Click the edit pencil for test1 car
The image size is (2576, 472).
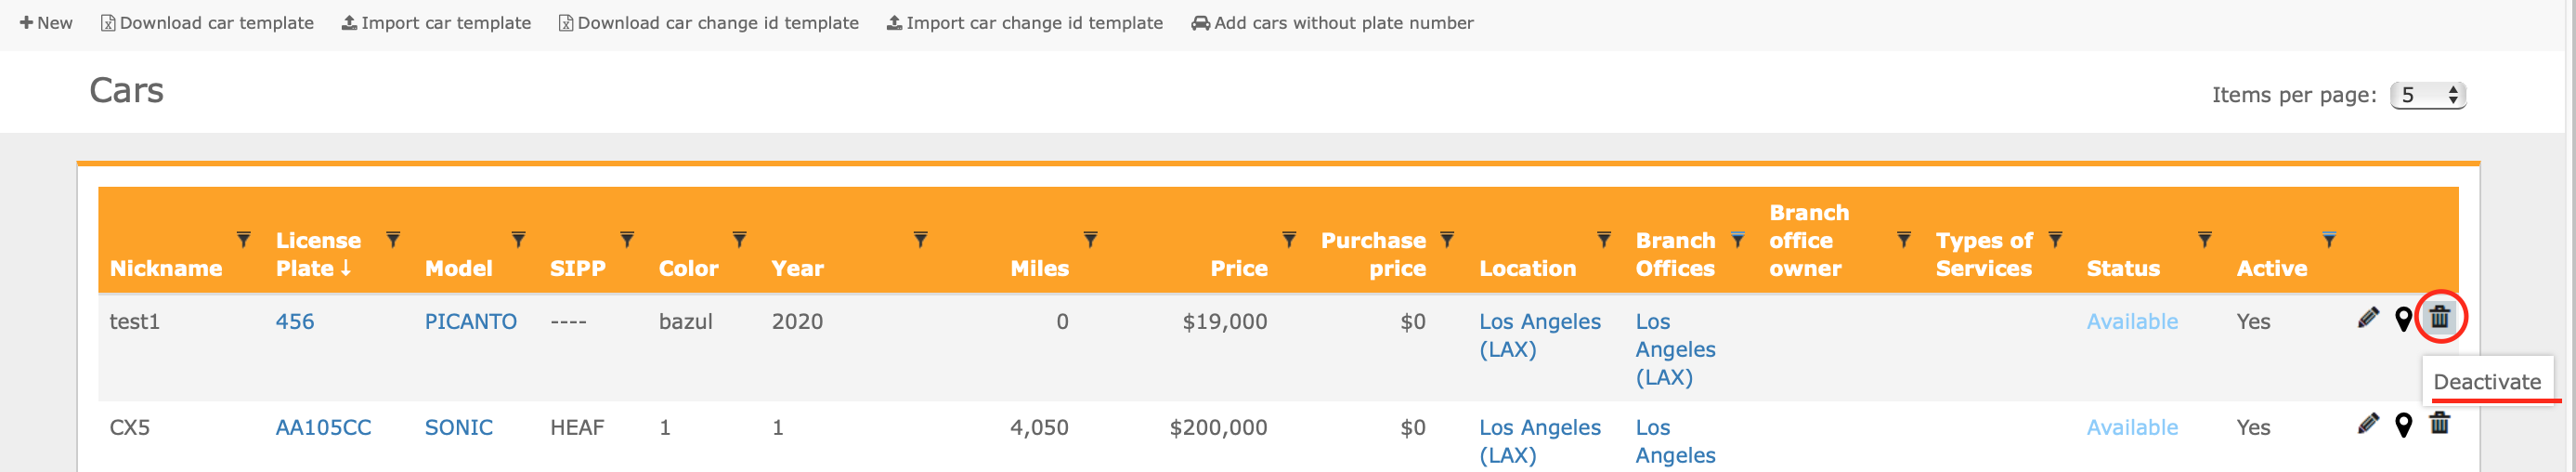tap(2367, 318)
